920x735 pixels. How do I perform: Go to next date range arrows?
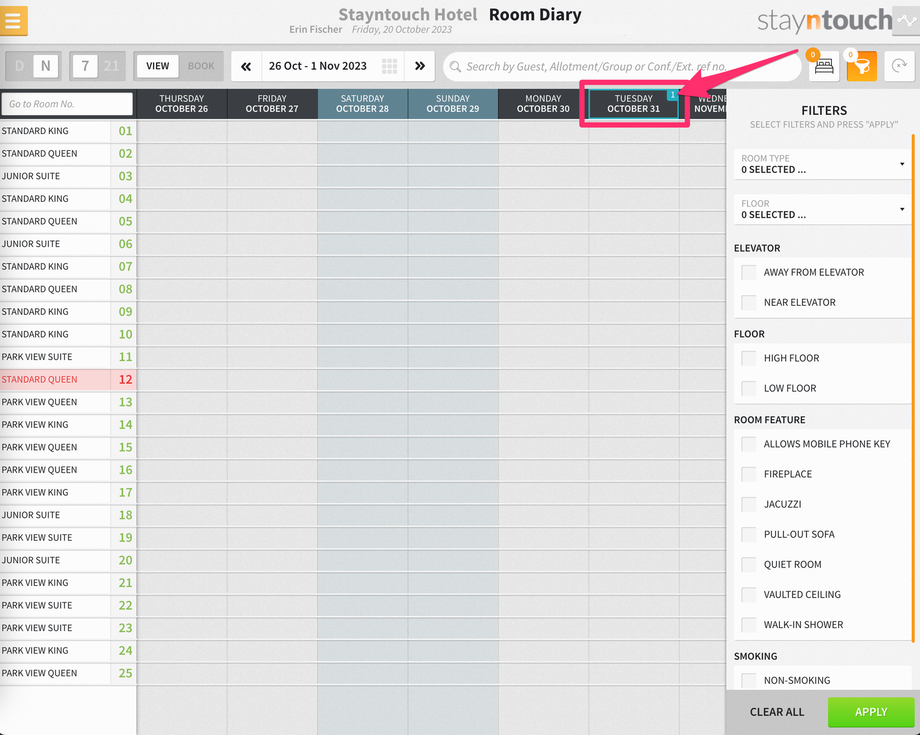click(x=420, y=66)
